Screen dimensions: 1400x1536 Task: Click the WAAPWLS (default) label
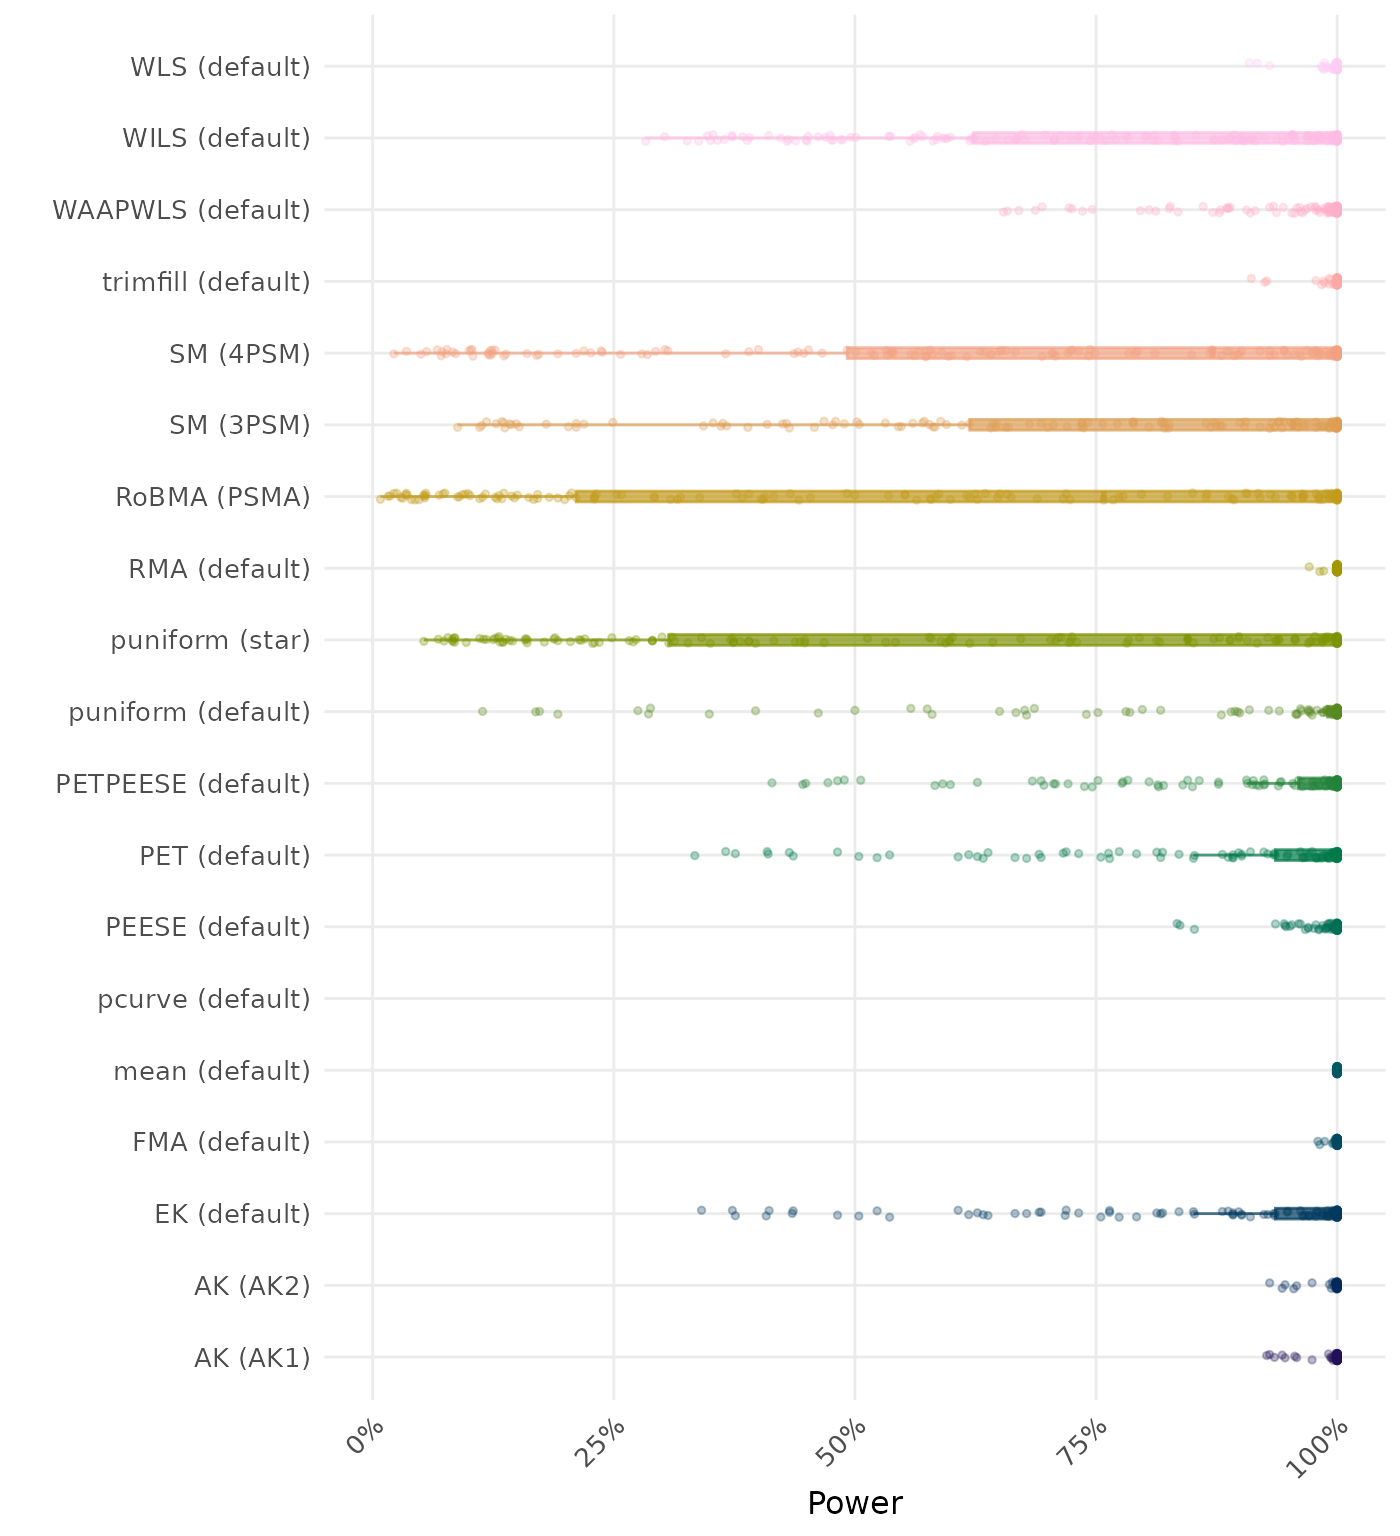[181, 210]
